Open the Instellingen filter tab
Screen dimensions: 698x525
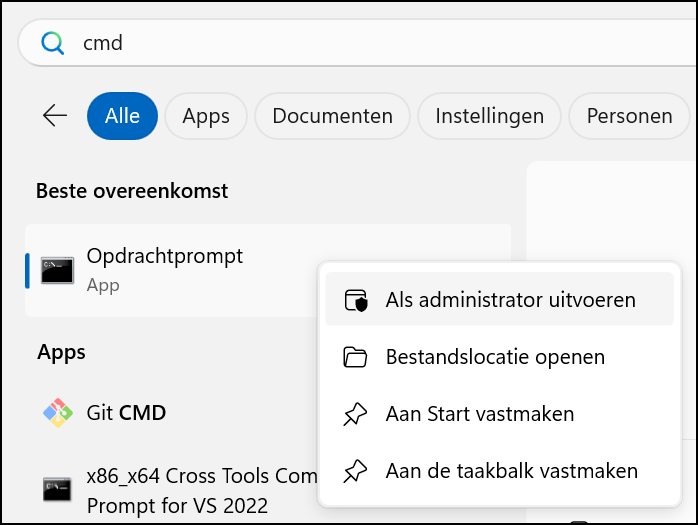[489, 116]
